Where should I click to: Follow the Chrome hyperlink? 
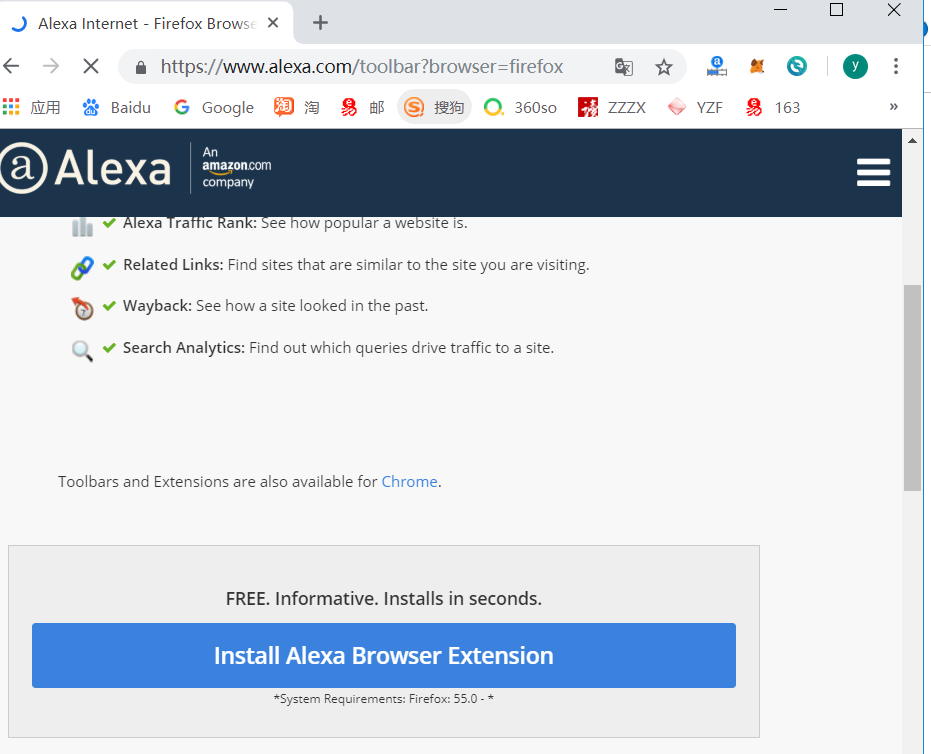pyautogui.click(x=409, y=482)
